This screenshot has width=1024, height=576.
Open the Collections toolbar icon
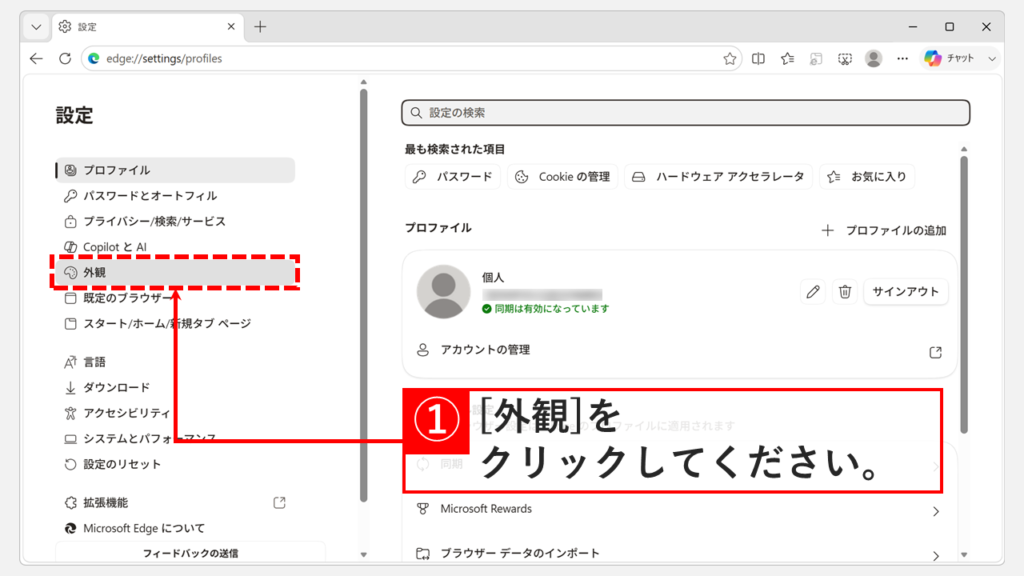click(x=816, y=59)
